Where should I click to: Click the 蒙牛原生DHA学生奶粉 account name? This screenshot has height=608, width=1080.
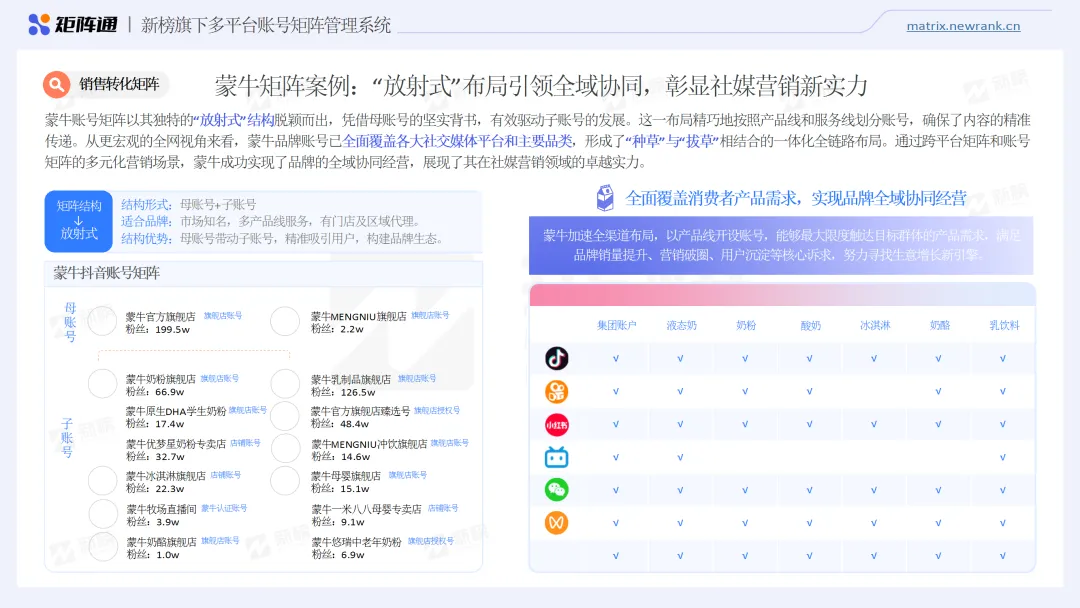click(176, 411)
